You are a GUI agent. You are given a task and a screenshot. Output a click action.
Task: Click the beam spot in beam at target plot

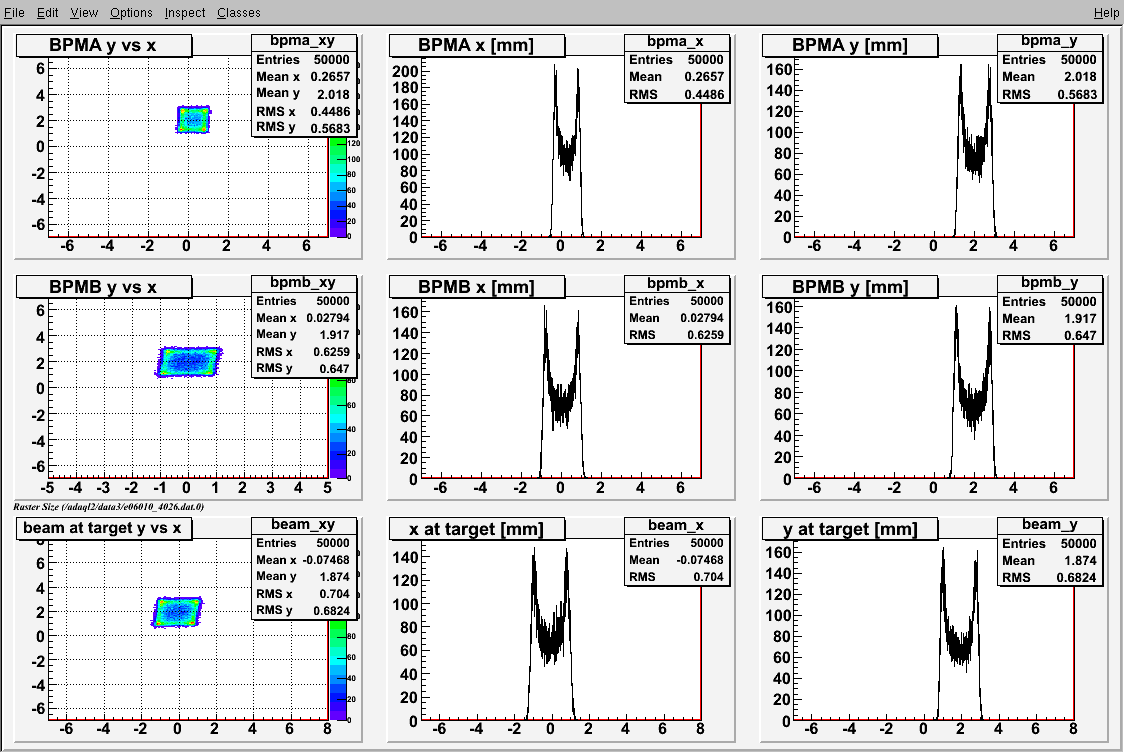(177, 612)
